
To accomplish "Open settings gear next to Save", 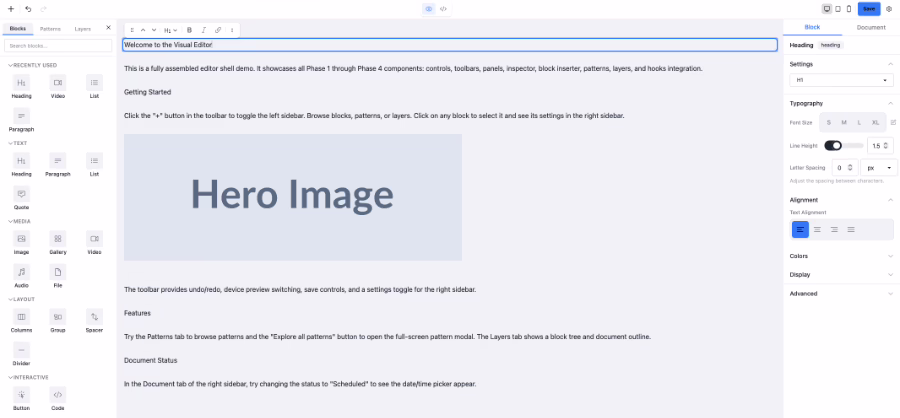I will tap(889, 8).
